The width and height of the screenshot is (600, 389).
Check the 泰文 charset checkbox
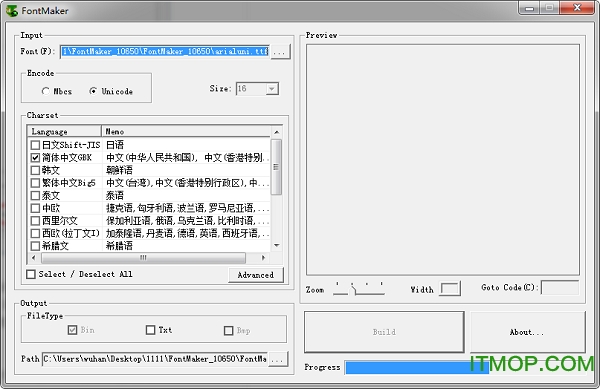point(35,195)
